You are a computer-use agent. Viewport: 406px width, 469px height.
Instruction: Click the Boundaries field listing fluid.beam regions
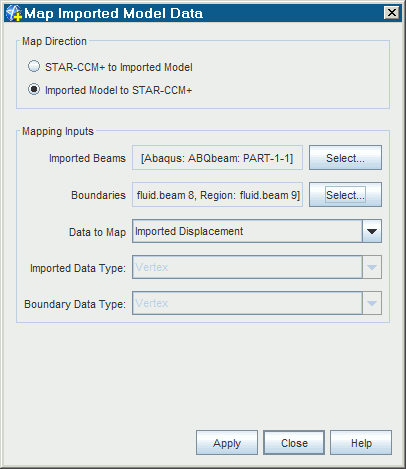coord(217,195)
